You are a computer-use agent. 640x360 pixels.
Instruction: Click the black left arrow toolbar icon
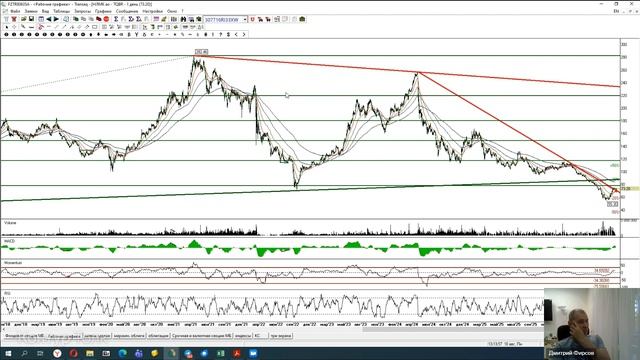coord(49,19)
